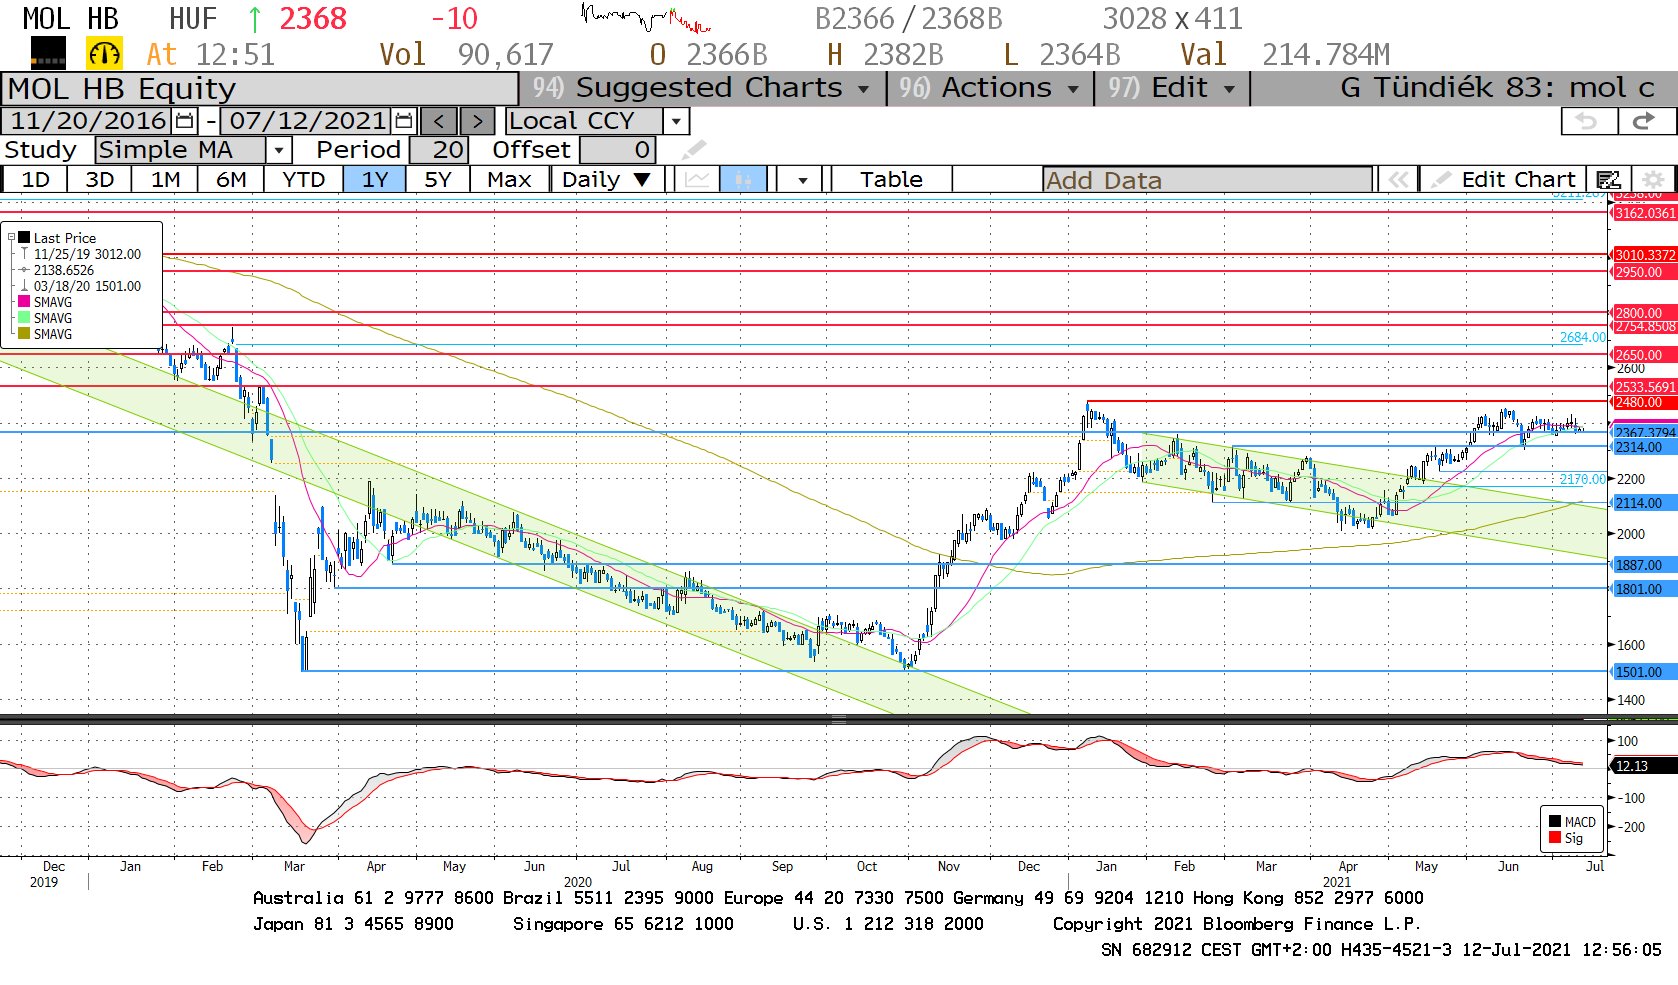Select the Max range tab
Viewport: 1678px width, 985px height.
[509, 180]
